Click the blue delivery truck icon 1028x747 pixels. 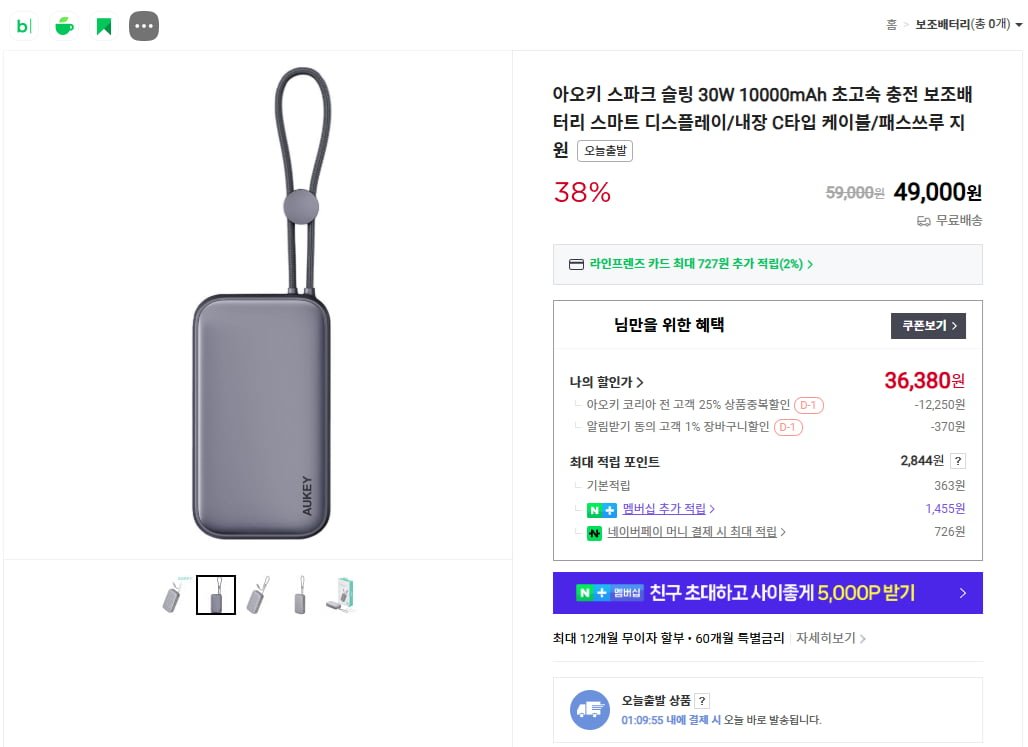(x=590, y=709)
